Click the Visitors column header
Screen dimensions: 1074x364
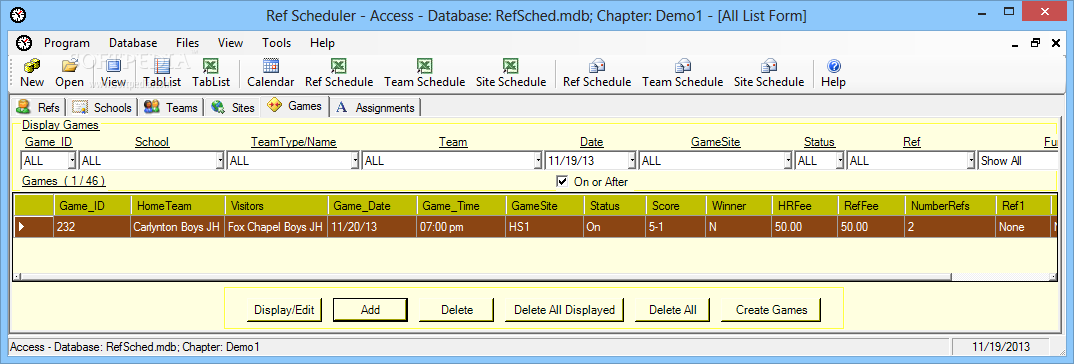[x=276, y=206]
